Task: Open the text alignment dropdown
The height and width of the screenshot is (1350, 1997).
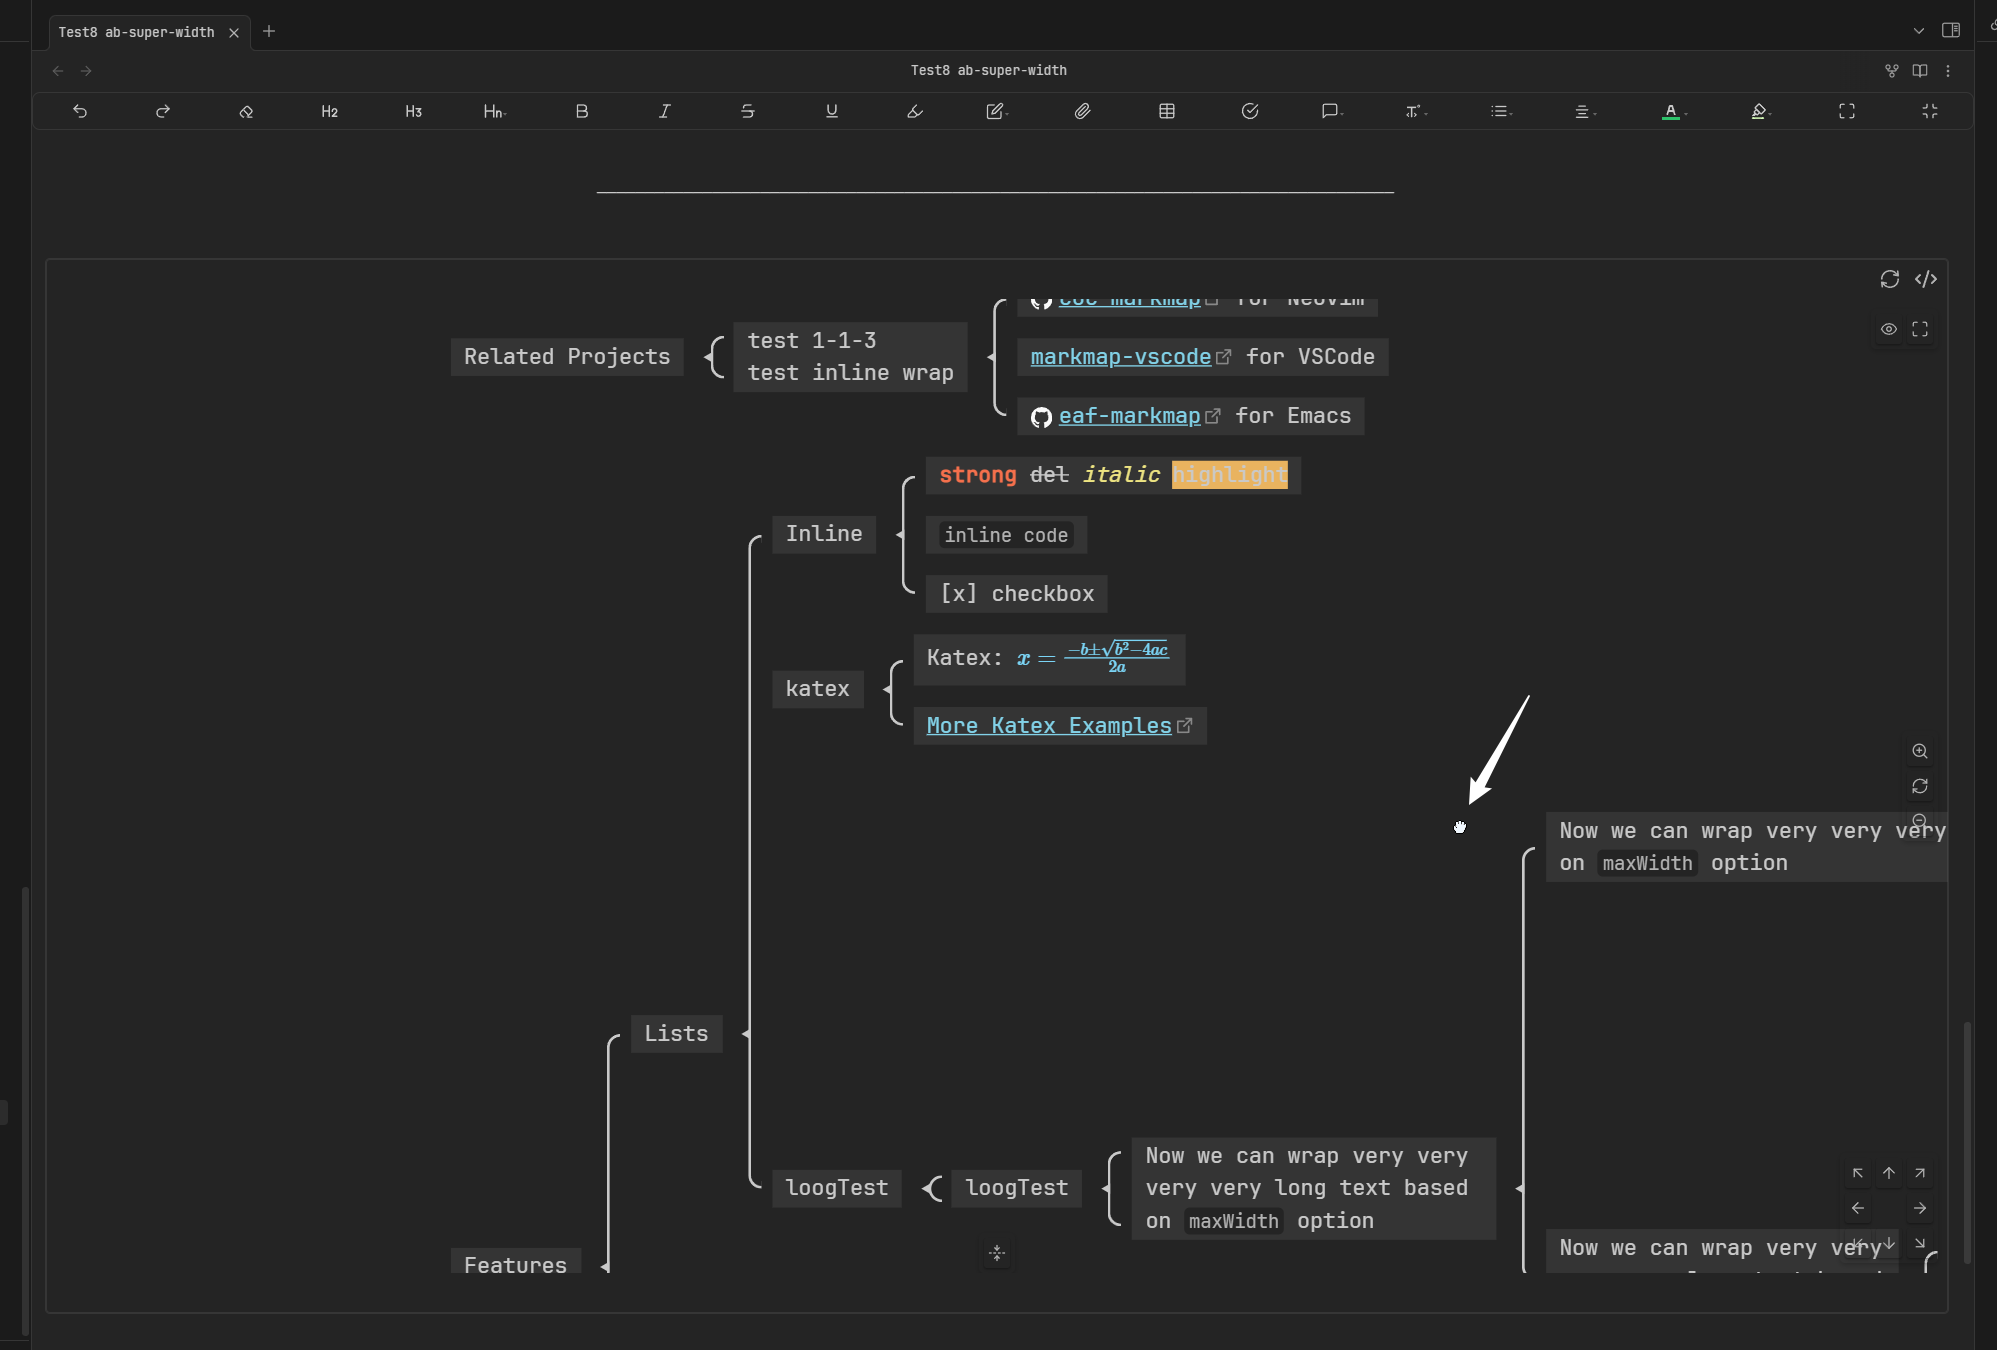Action: tap(1583, 111)
